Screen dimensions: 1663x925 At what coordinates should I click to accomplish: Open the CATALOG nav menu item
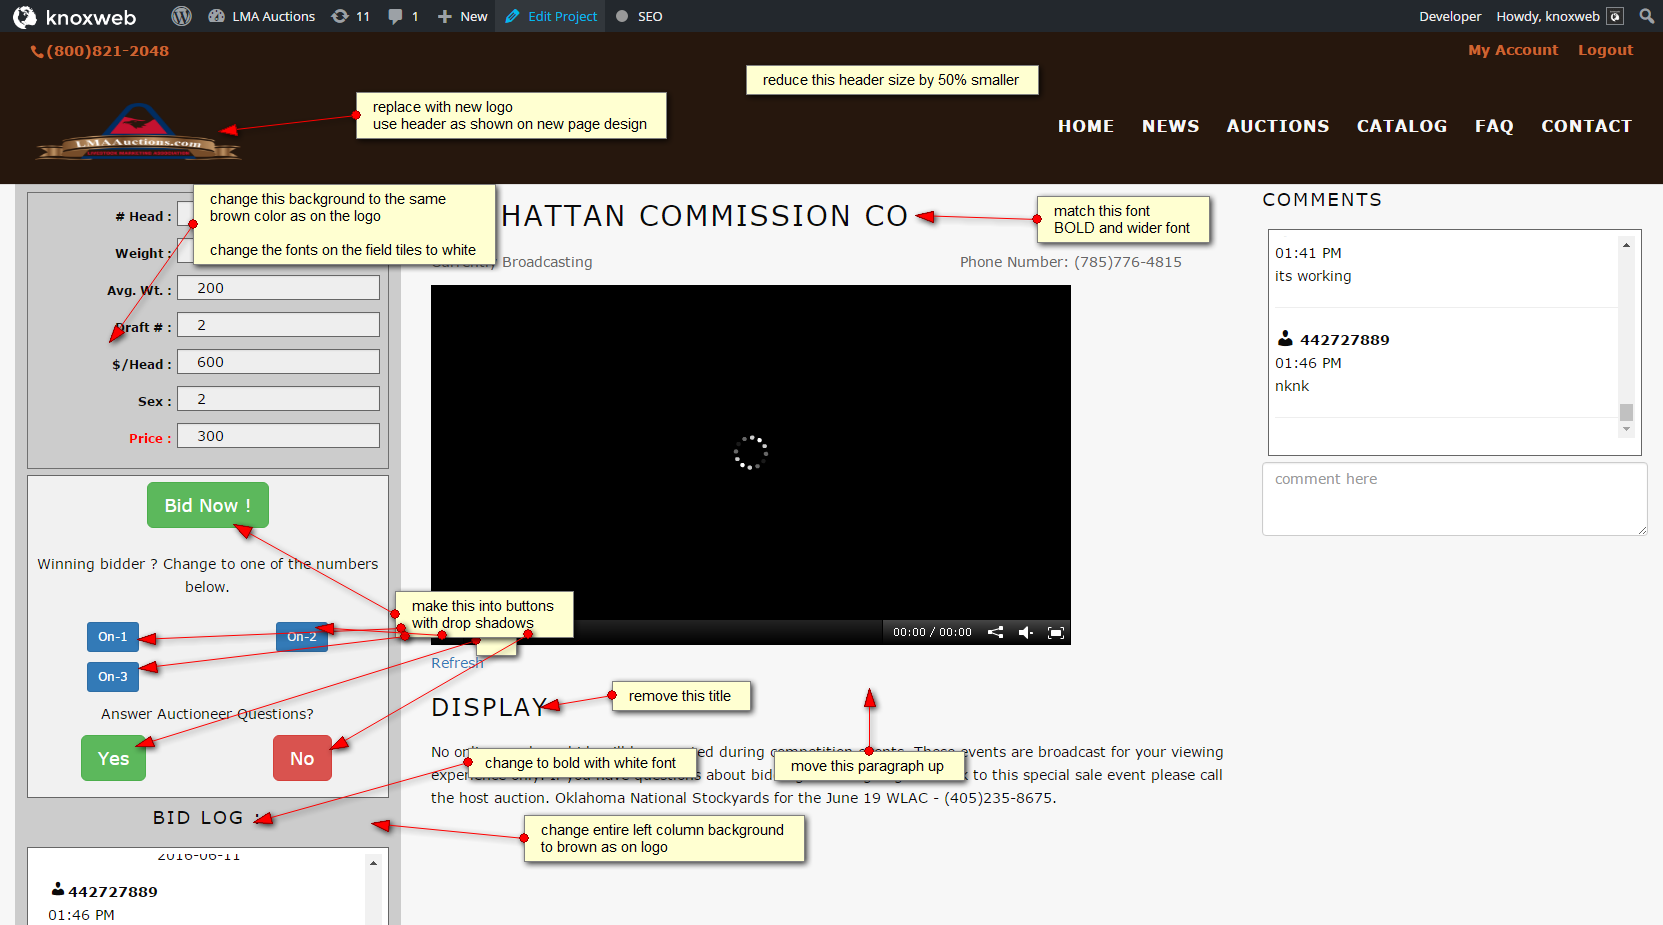point(1401,126)
